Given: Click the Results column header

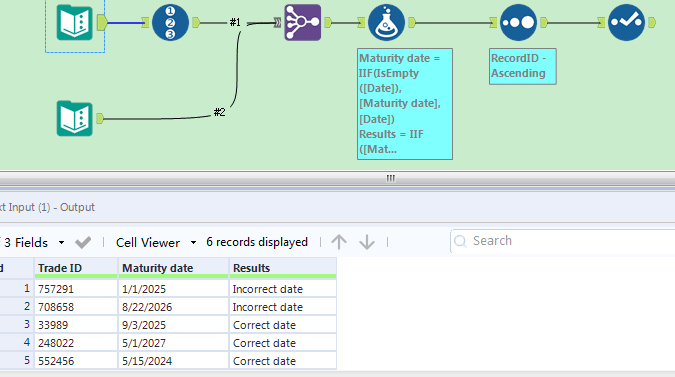Looking at the screenshot, I should (x=283, y=268).
